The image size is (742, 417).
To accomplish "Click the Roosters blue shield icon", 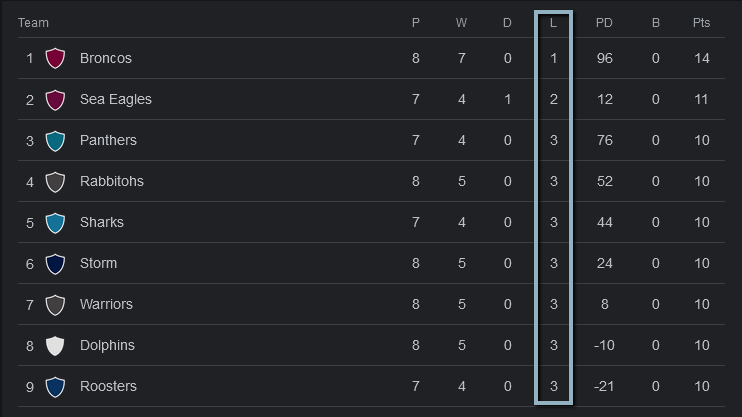I will tap(55, 387).
